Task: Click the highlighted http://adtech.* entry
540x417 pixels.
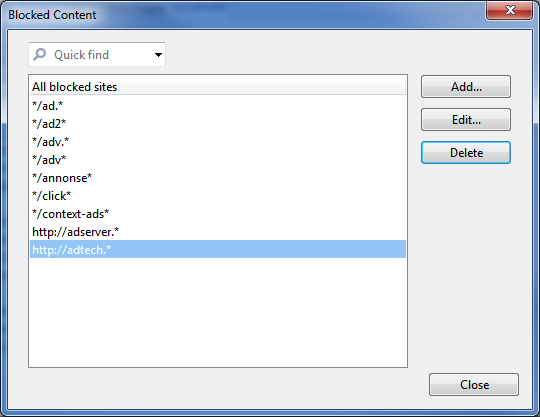Action: click(218, 249)
